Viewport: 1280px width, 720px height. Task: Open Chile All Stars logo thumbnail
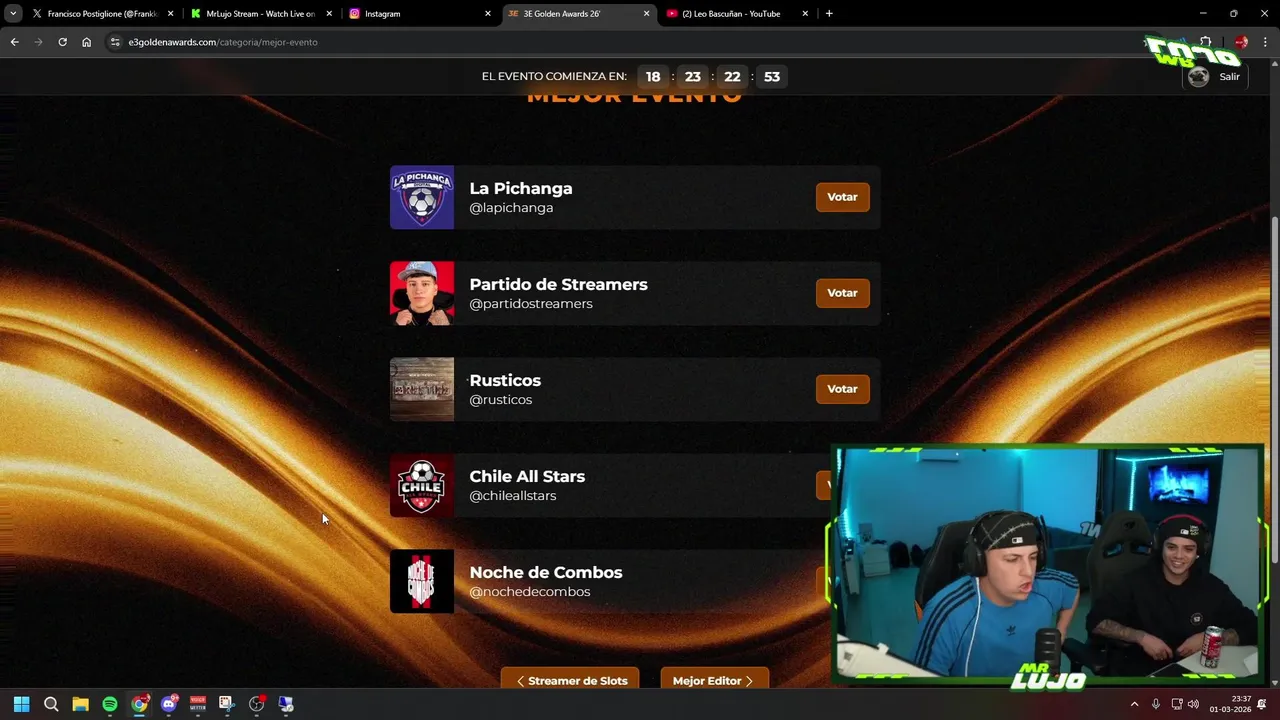pos(422,485)
